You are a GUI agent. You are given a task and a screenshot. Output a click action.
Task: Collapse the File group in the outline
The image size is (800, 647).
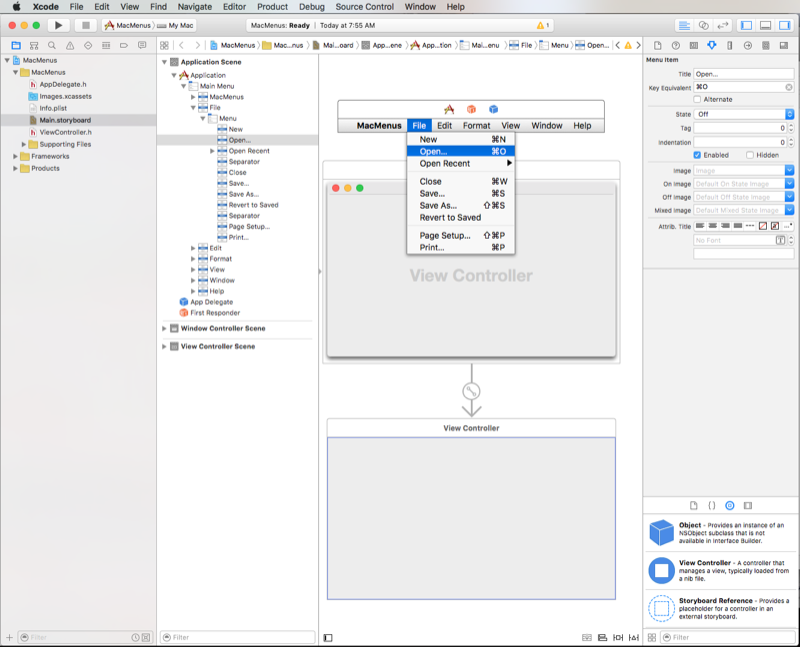point(192,107)
